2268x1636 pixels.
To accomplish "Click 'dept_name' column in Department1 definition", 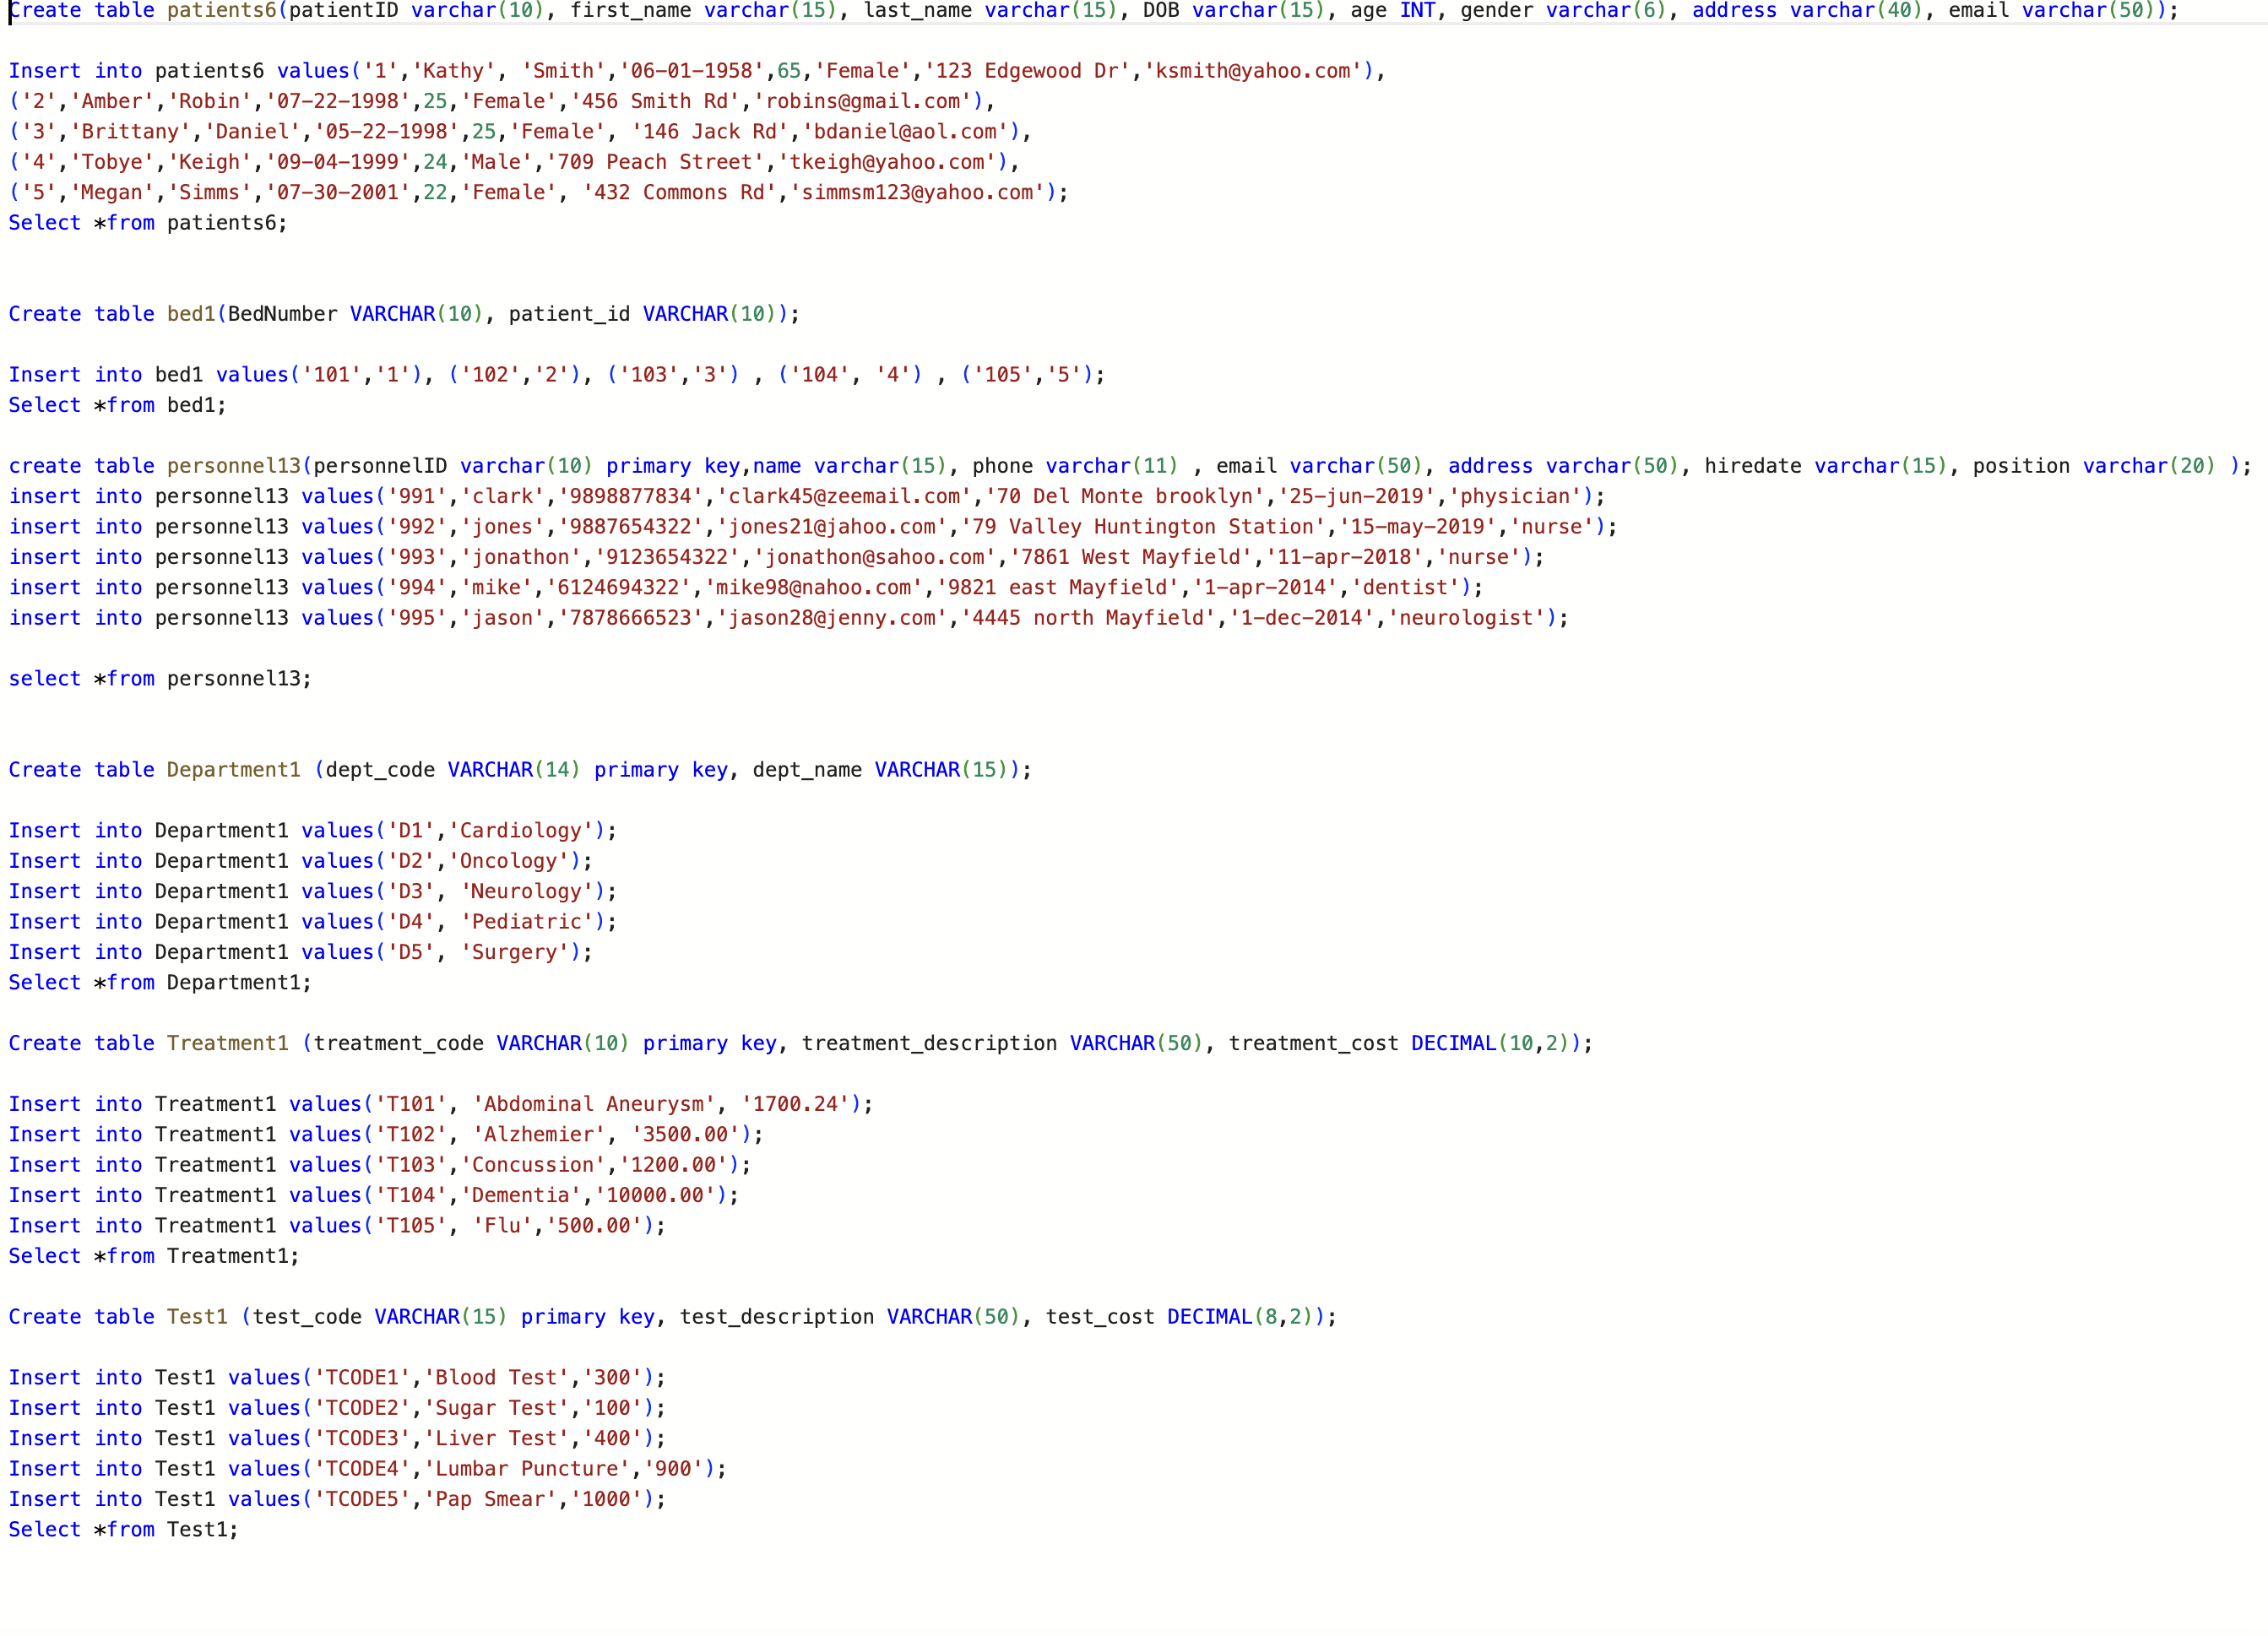I will (807, 770).
